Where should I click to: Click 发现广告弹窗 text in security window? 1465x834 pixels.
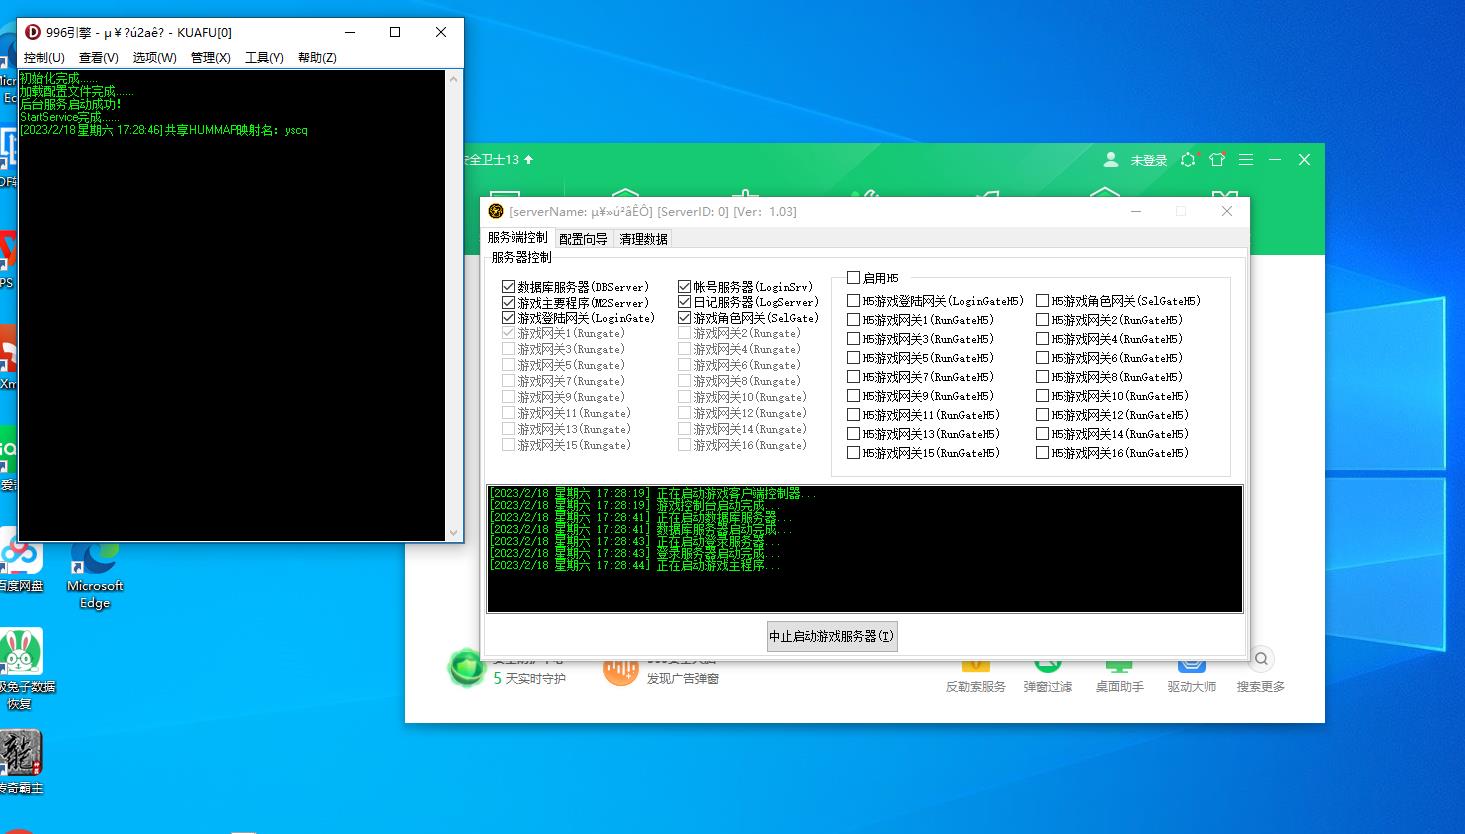click(x=682, y=679)
